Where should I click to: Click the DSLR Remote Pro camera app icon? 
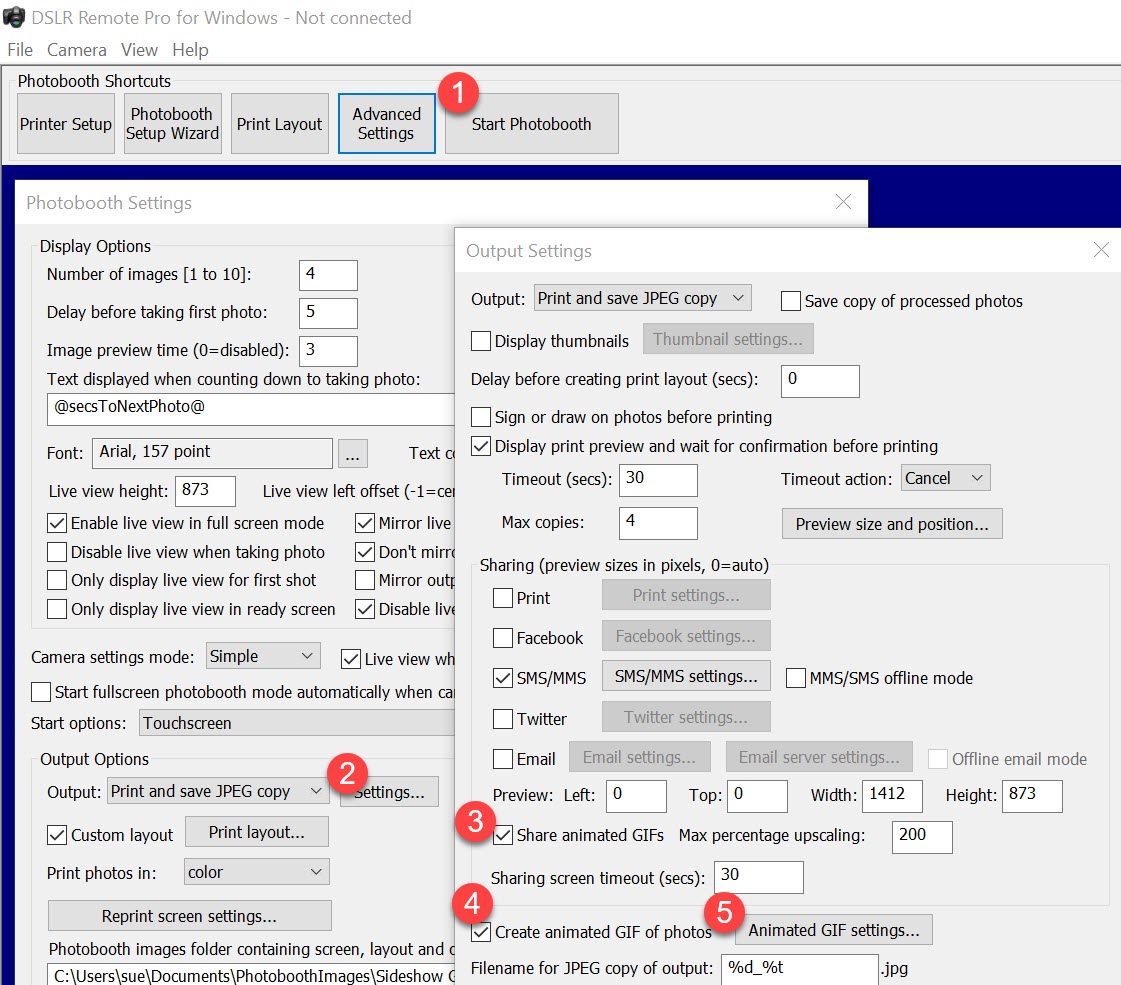tap(14, 17)
